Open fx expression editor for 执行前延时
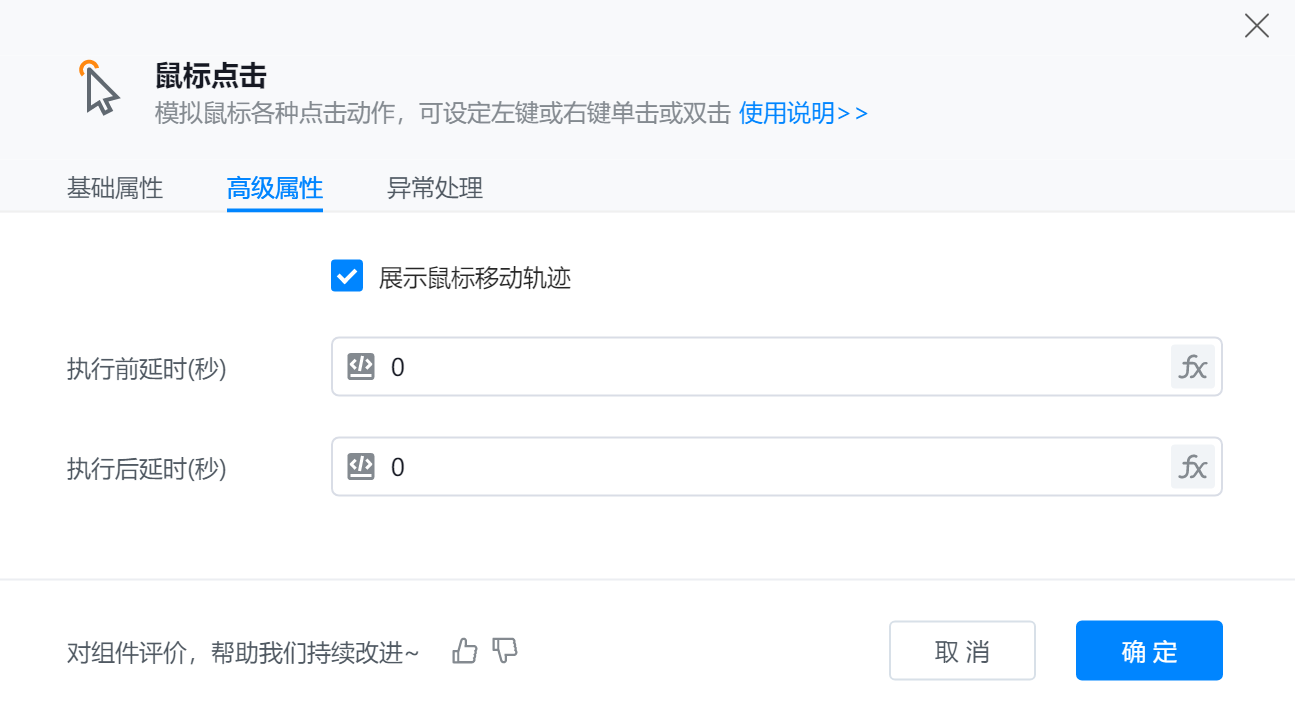 point(1192,367)
